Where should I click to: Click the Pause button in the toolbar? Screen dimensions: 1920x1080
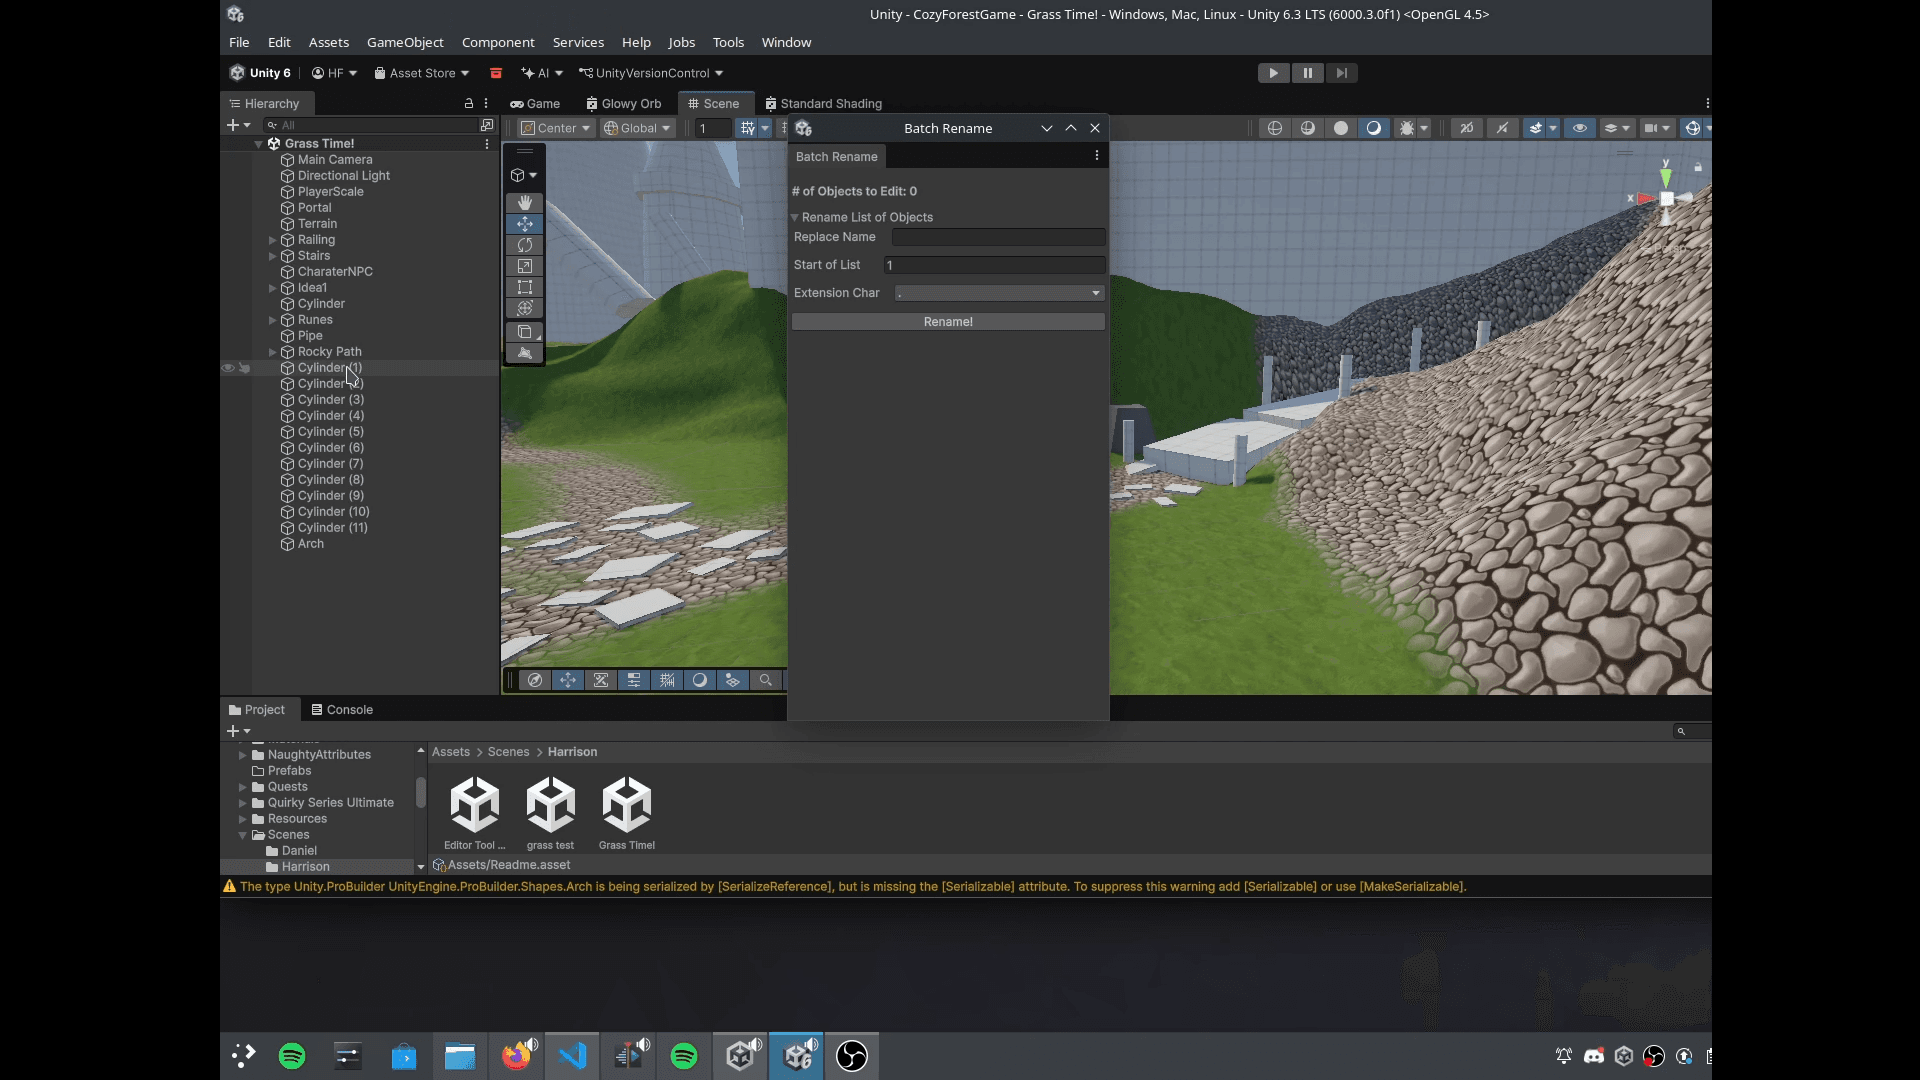tap(1308, 72)
